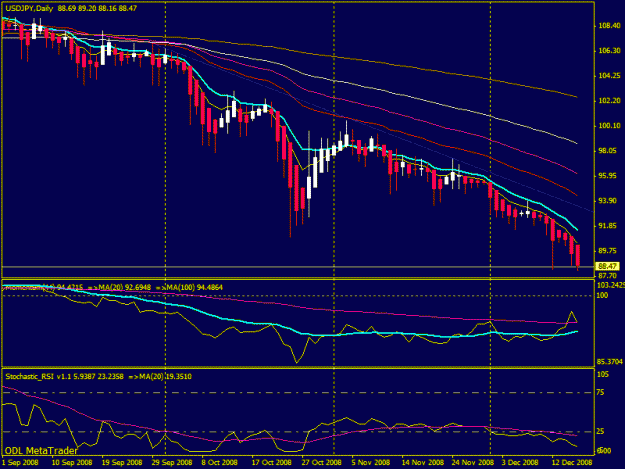Select the 27 Oct 2008 date label
Screen dimensions: 625x469
[x=321, y=463]
